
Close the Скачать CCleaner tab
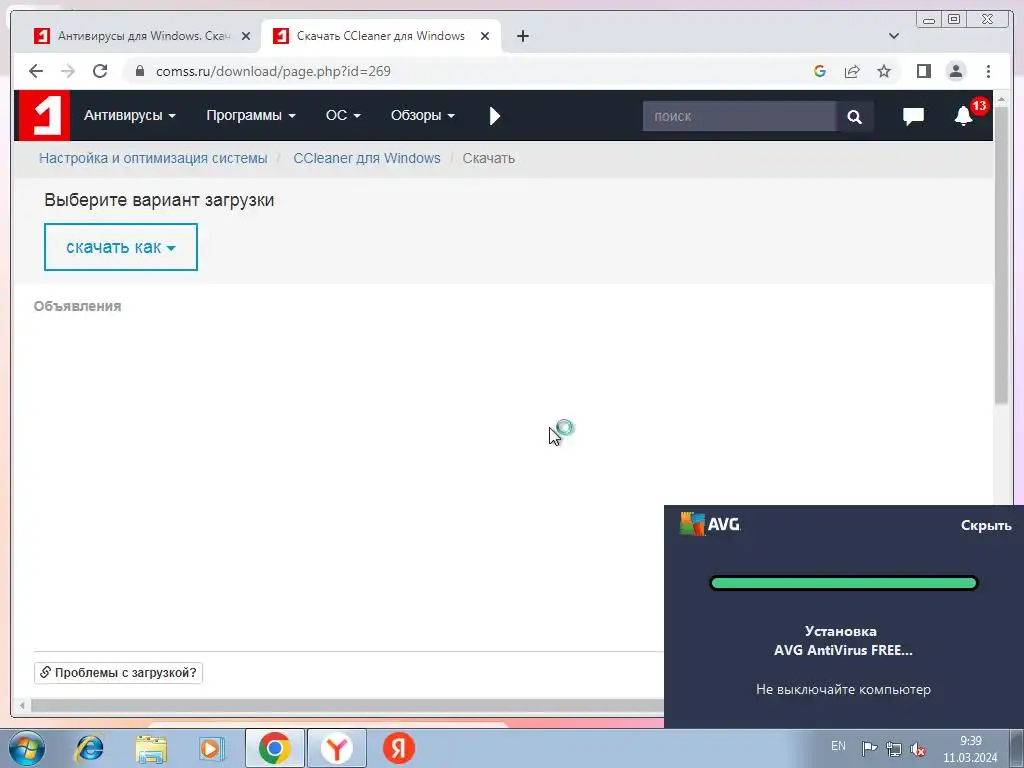click(485, 36)
